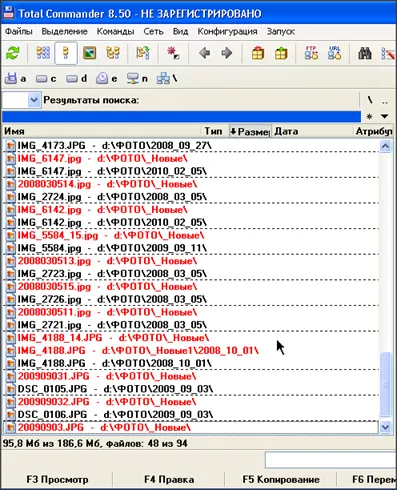
Task: Click the Total Commander title bar icon
Action: [9, 13]
